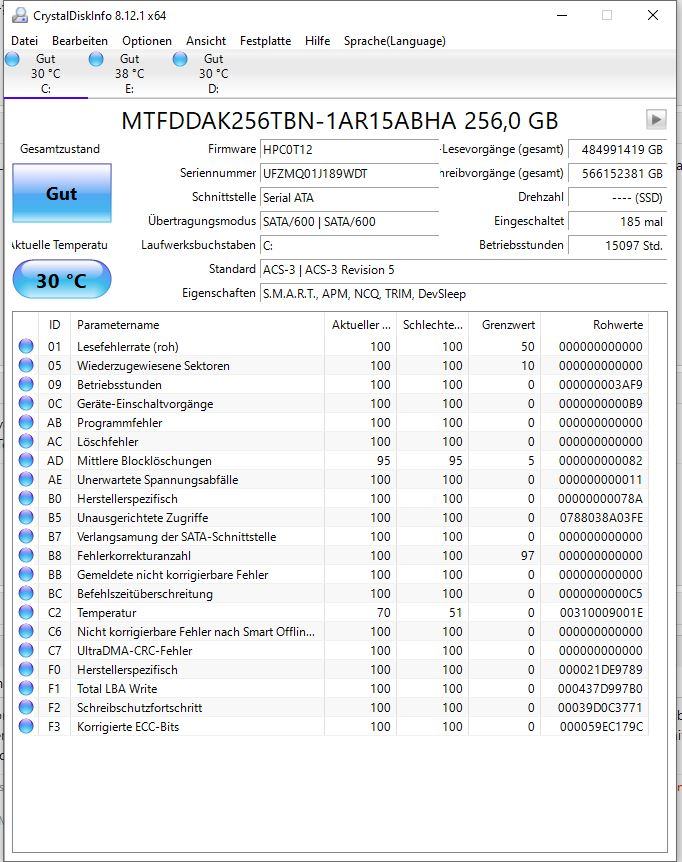The height and width of the screenshot is (862, 682).
Task: Click raw value 0788038A03FE
Action: (601, 517)
